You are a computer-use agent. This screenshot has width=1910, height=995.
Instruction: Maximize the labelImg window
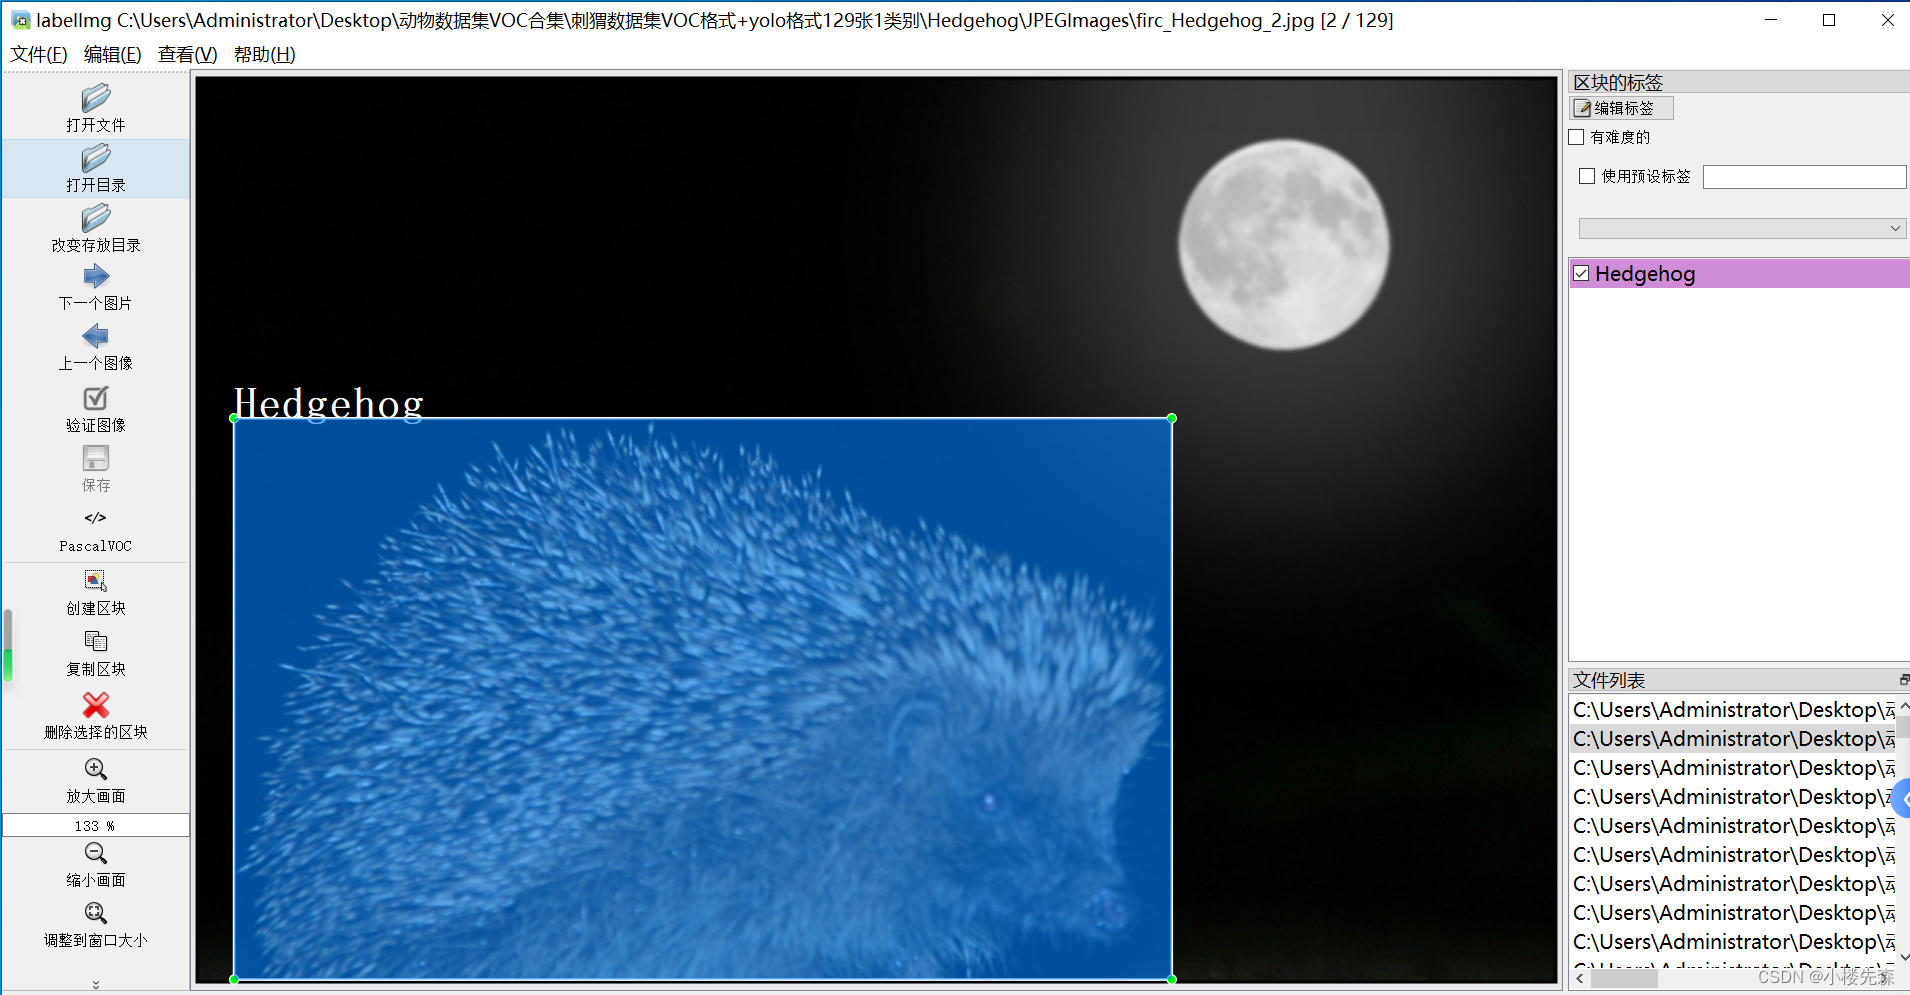(x=1829, y=20)
